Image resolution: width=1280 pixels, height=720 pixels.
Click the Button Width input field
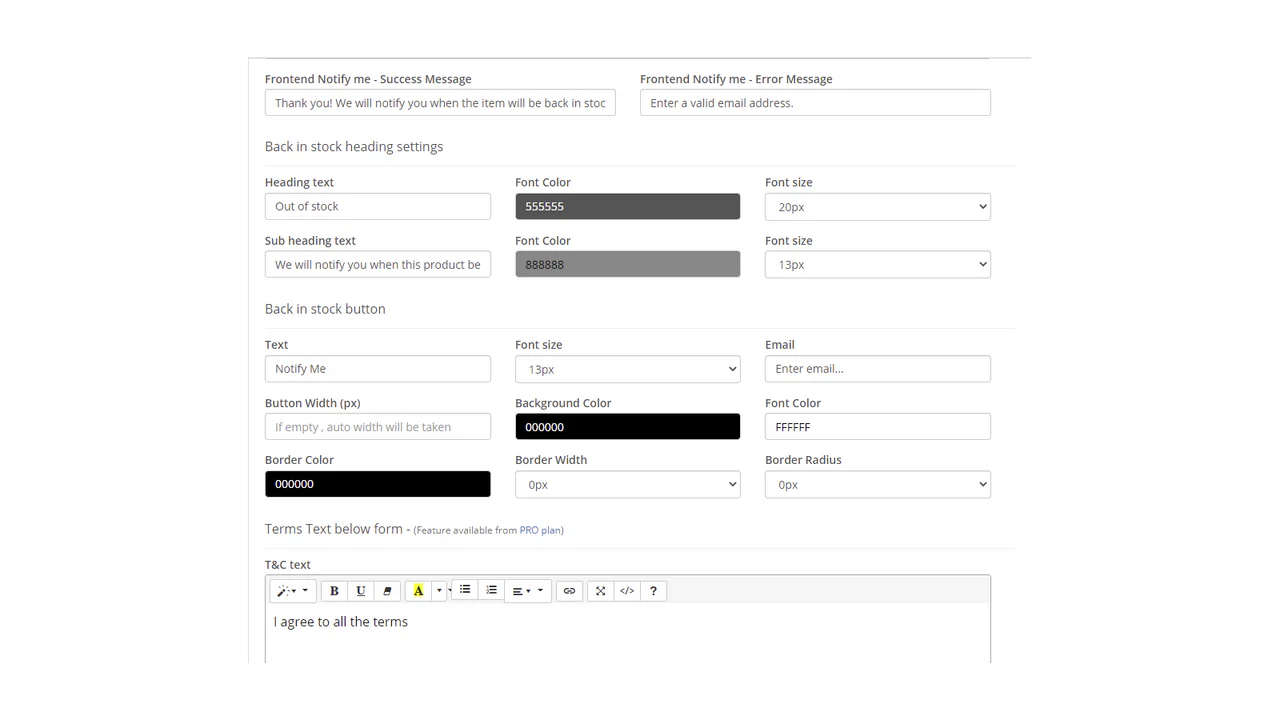(377, 427)
